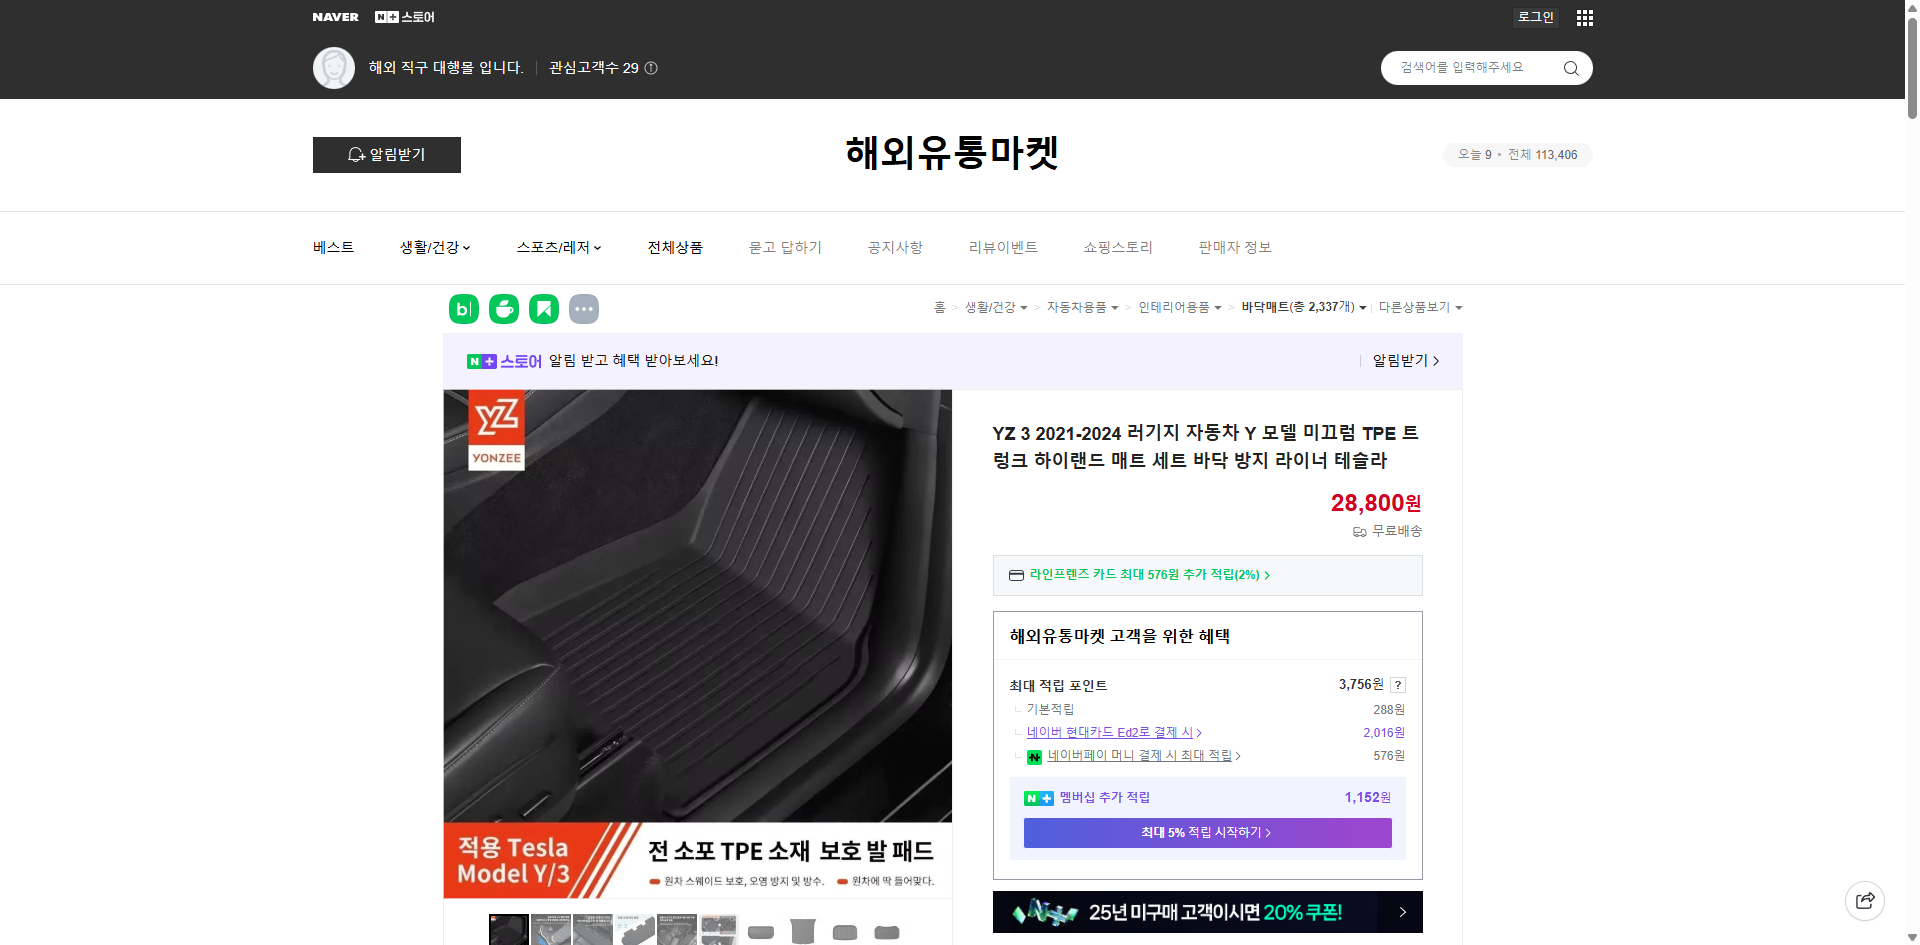Click the search keyword input field
1920x945 pixels.
click(1470, 67)
